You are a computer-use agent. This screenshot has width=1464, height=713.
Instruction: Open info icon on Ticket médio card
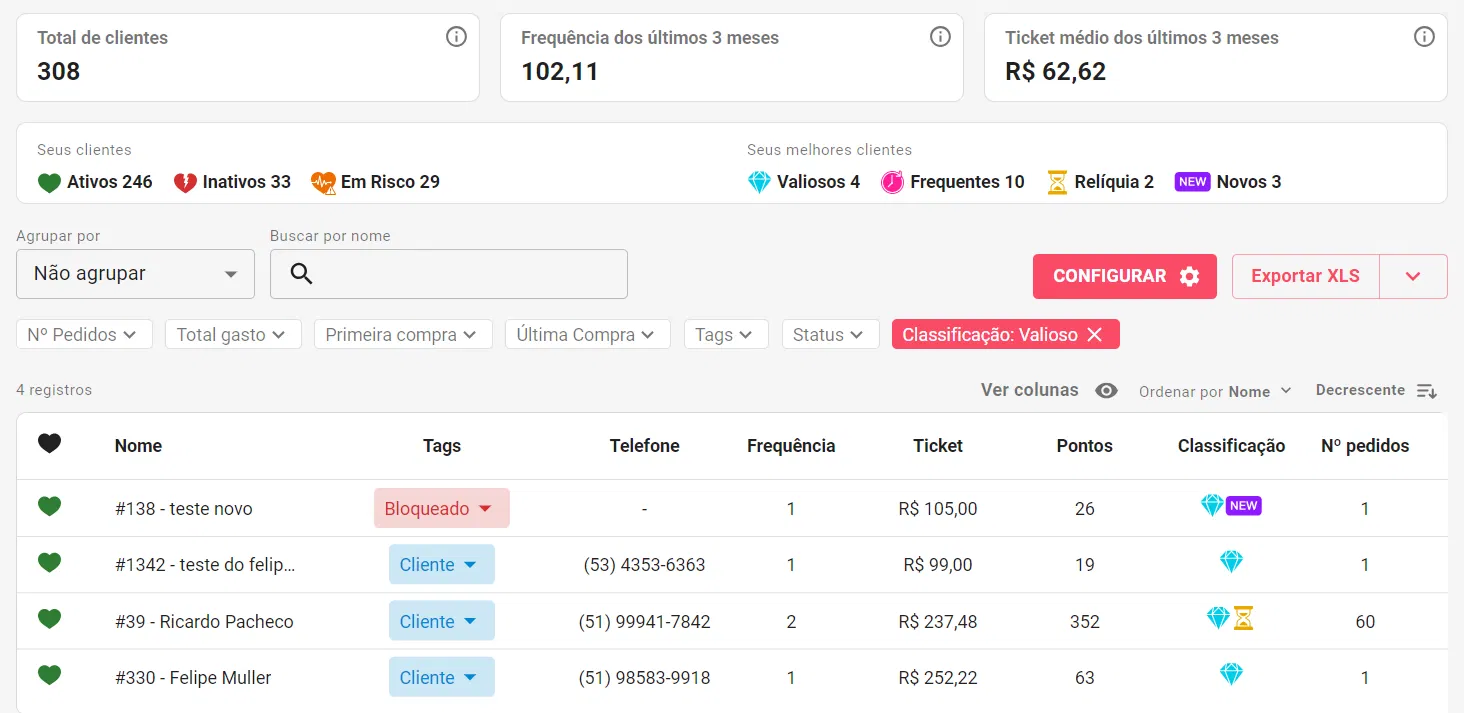(x=1424, y=37)
